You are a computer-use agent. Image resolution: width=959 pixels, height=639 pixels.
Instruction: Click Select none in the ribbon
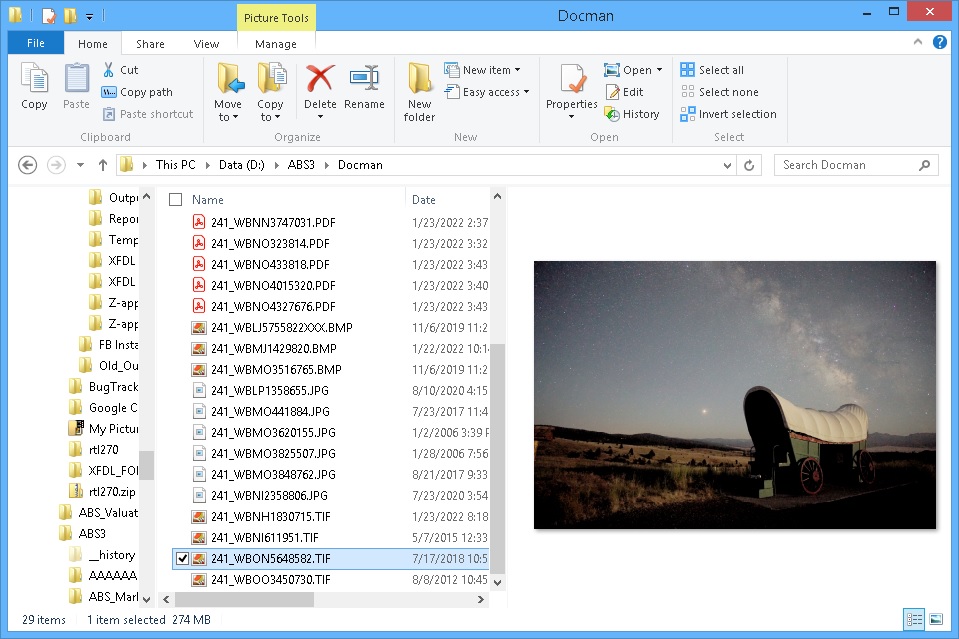coord(720,92)
